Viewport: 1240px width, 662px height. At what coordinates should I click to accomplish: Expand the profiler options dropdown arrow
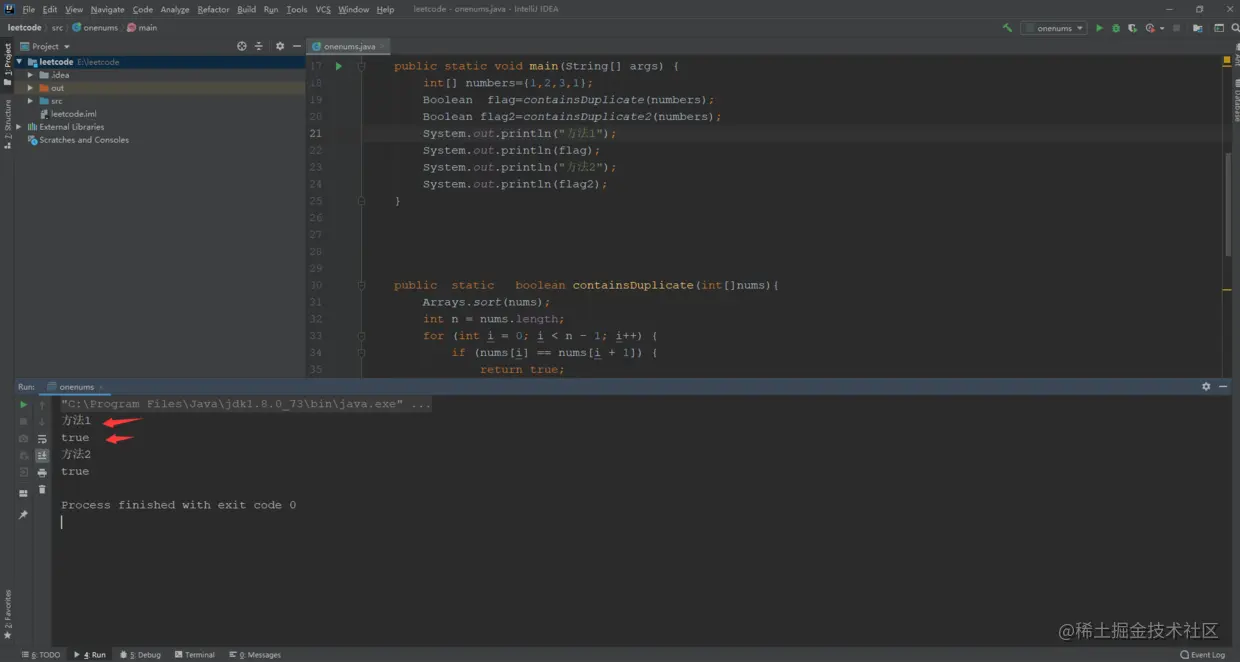(x=1161, y=28)
